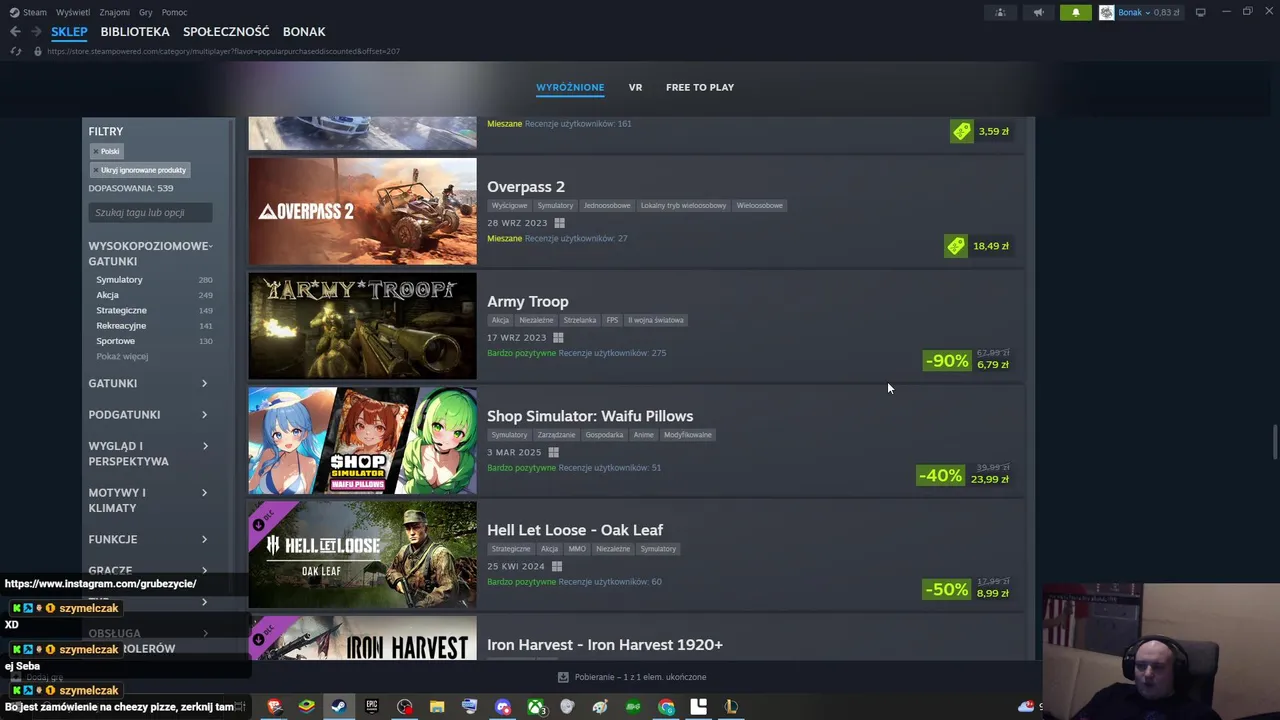Expand the Wygląd i perspektywa section

[148, 454]
